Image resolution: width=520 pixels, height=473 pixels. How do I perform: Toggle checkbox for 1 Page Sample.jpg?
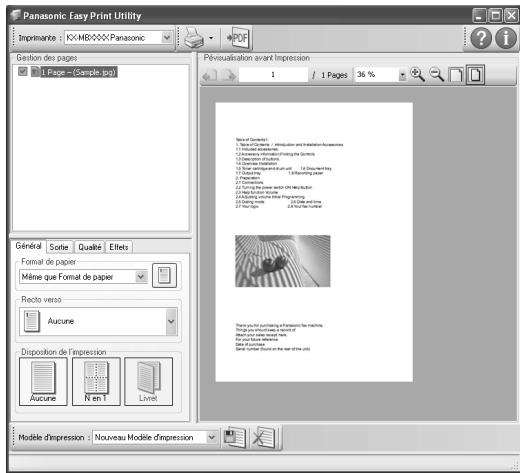(x=23, y=71)
